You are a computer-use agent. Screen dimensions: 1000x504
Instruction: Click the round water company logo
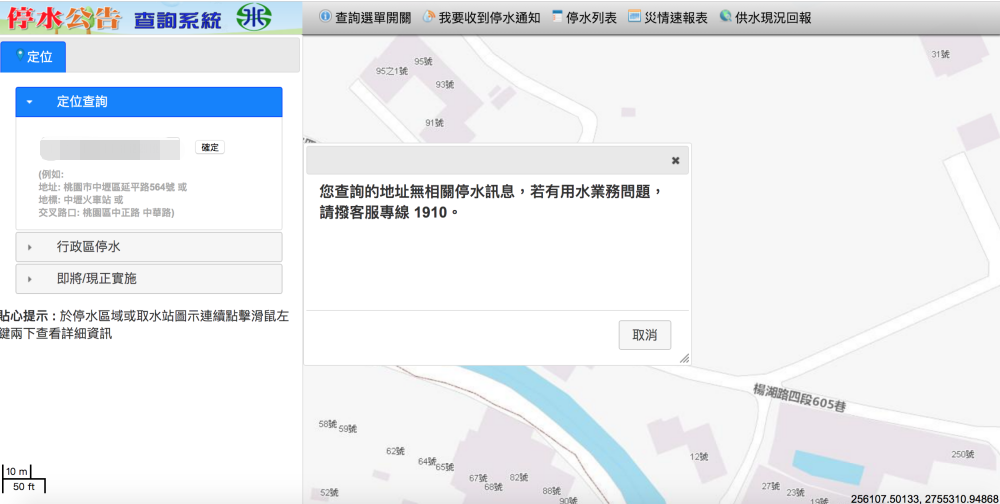point(254,16)
